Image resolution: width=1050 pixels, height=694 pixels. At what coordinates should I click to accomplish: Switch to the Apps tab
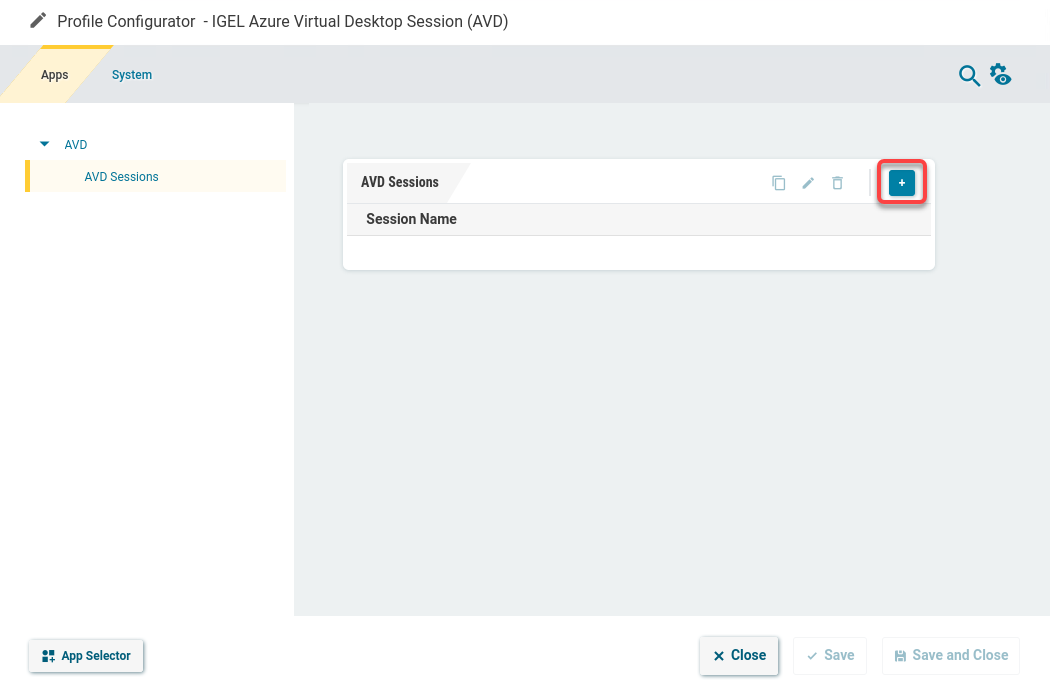tap(55, 75)
